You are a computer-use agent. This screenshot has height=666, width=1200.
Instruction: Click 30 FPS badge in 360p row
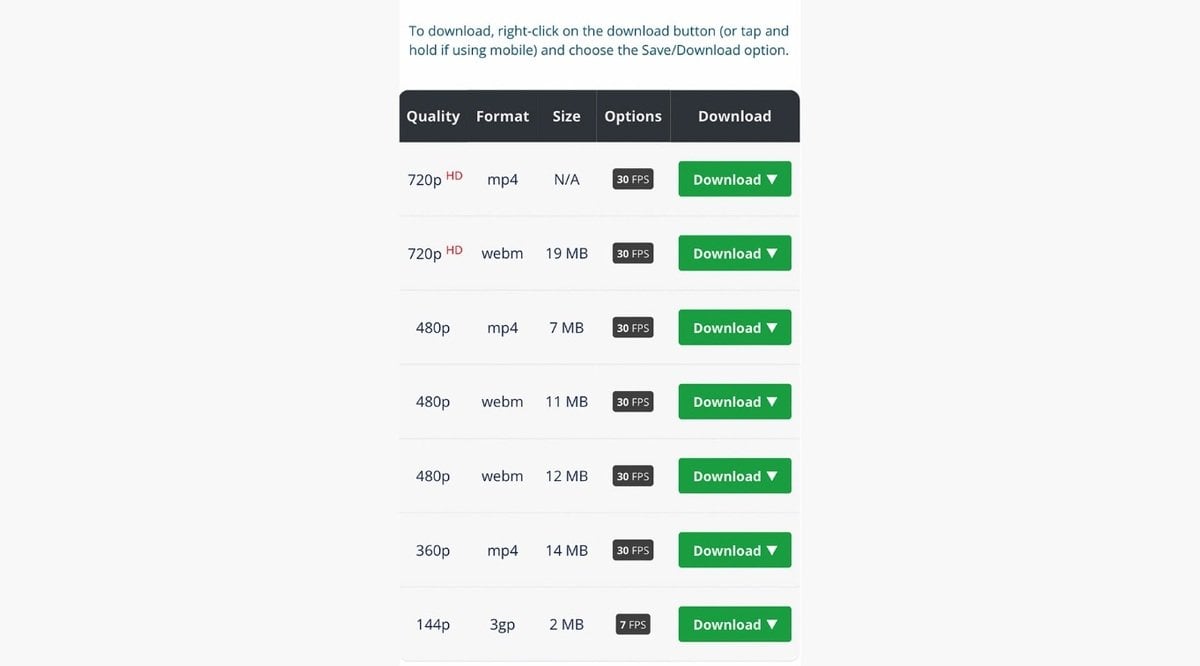point(633,551)
